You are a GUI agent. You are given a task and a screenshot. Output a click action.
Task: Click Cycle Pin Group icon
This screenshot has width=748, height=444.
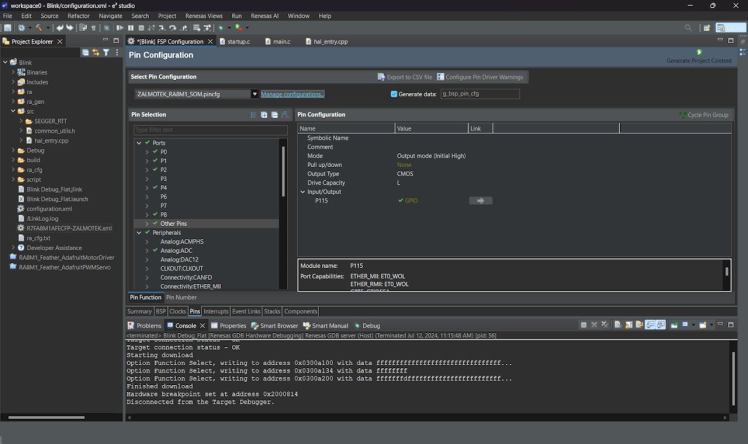point(683,115)
